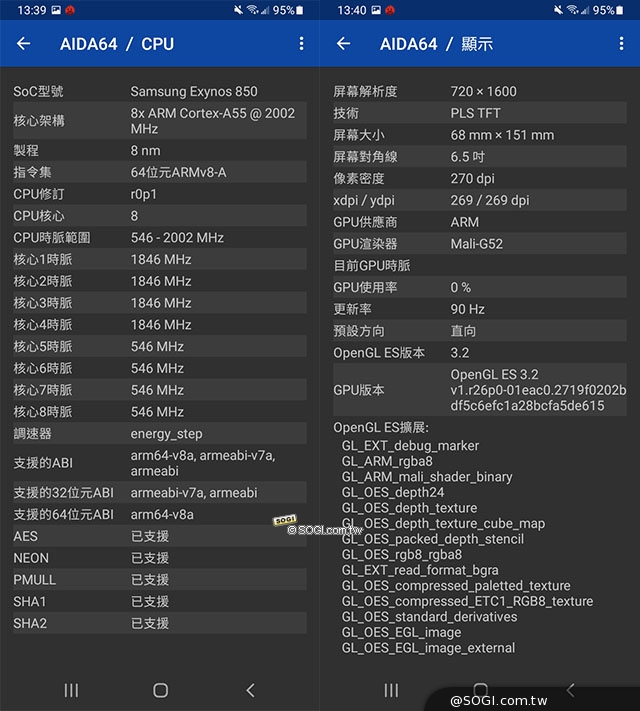Select the GL_OES_compressed_ETC1_RGB8_texture extension
Screen dimensions: 640x711
coord(467,601)
